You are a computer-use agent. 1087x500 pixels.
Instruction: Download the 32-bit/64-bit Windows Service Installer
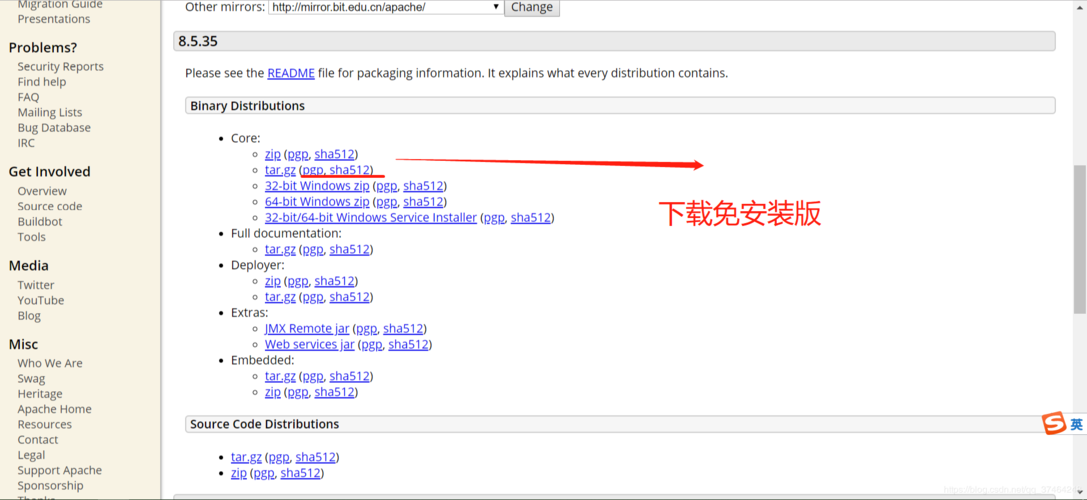370,218
